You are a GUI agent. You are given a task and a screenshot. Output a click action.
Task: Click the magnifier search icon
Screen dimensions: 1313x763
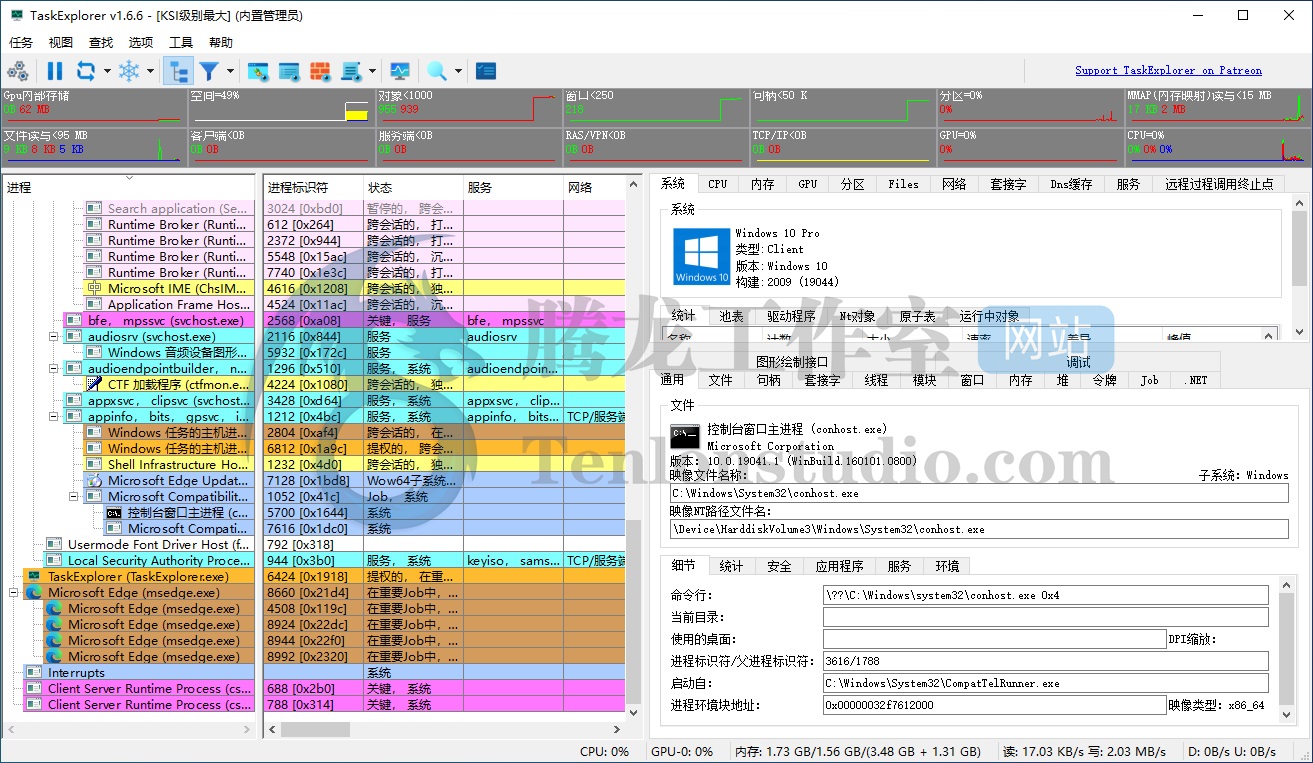[437, 71]
